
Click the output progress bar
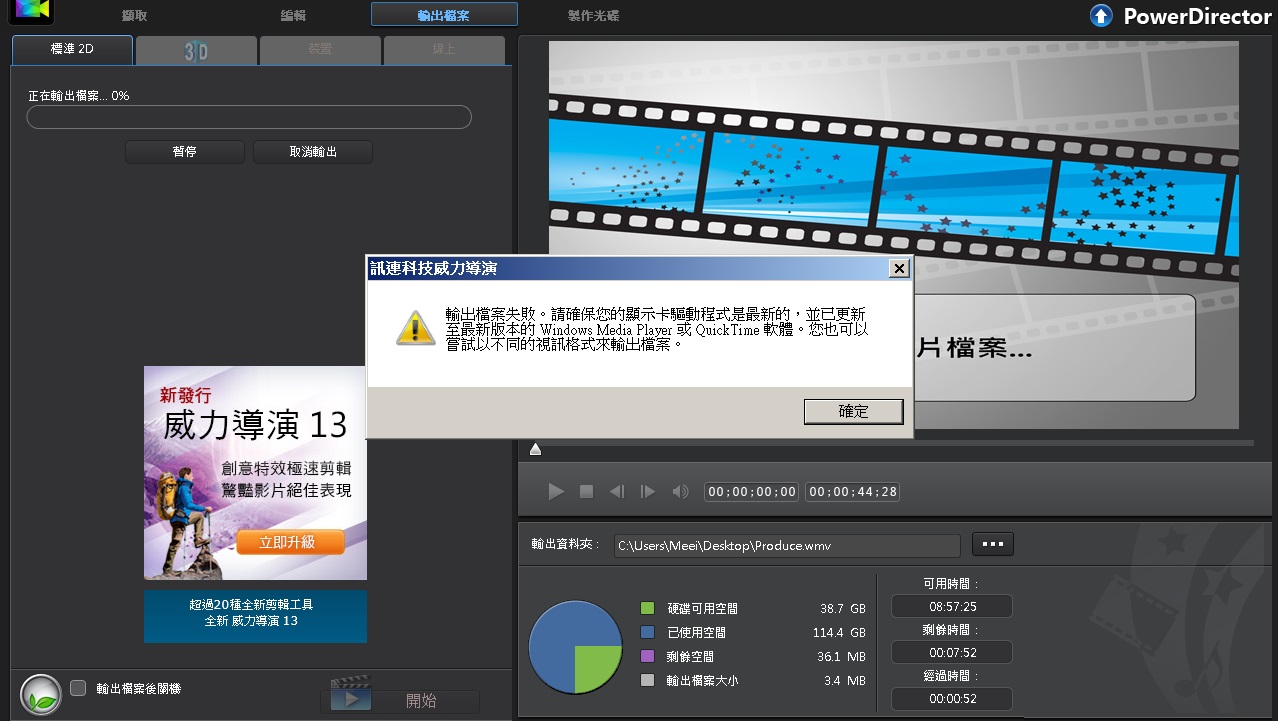(249, 117)
